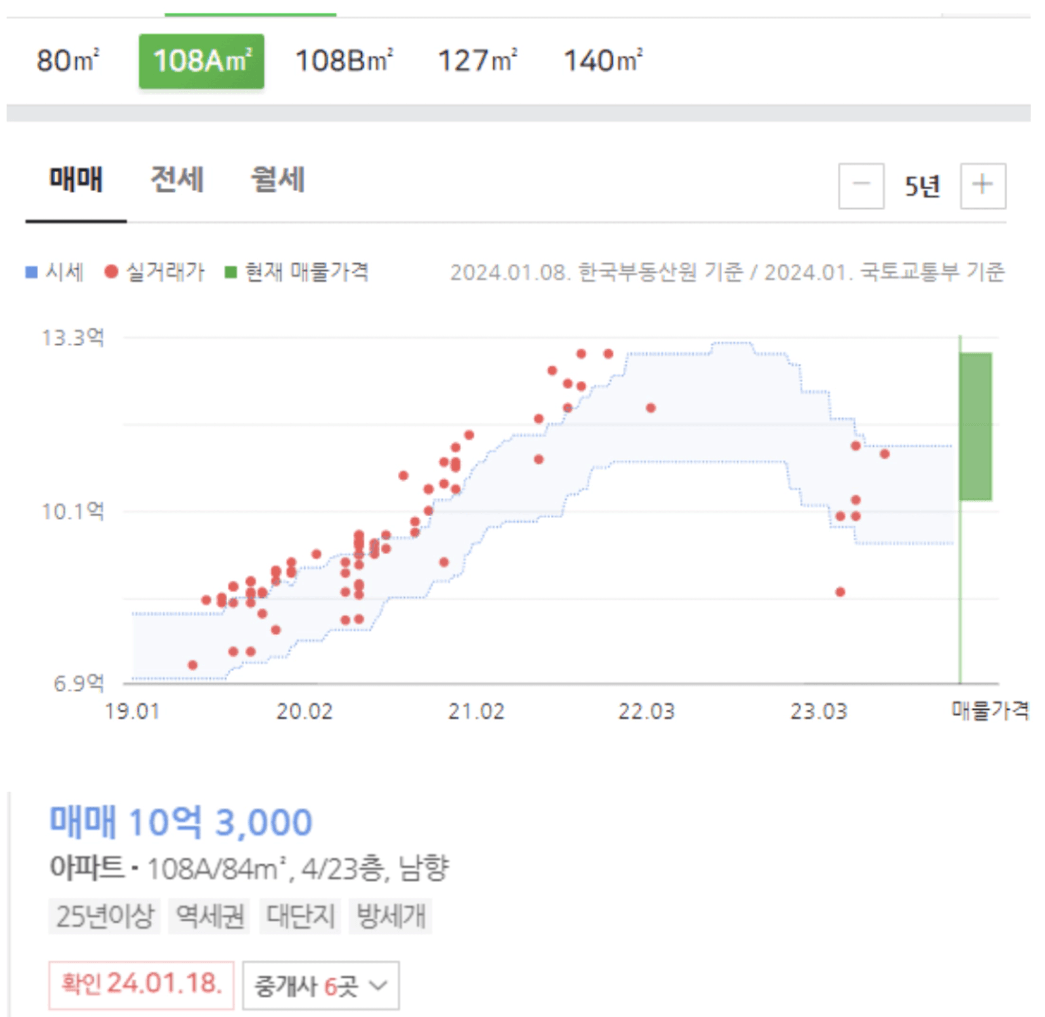This screenshot has width=1045, height=1017.
Task: Click the 대단지 tag
Action: pyautogui.click(x=301, y=916)
